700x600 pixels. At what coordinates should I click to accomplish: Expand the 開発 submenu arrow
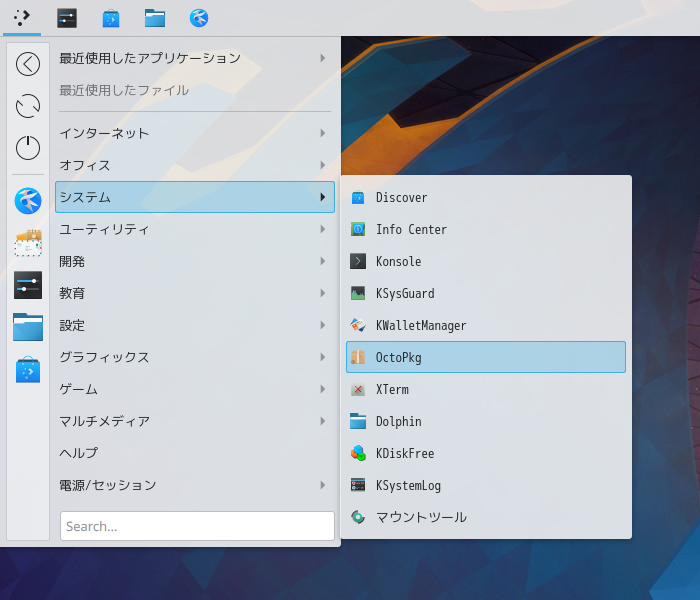pos(322,261)
